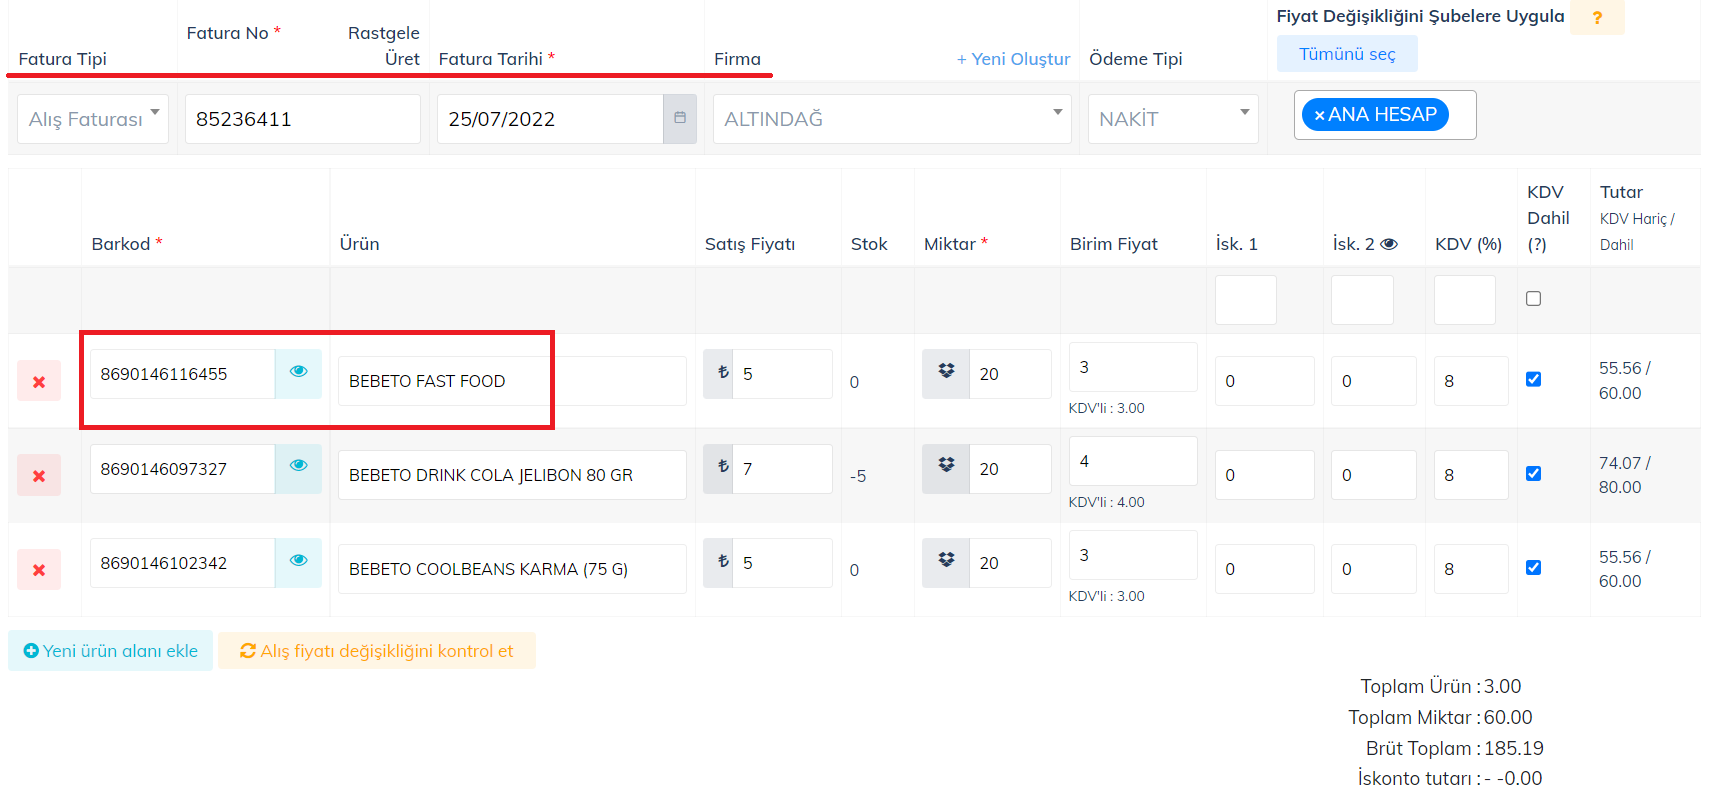Image resolution: width=1713 pixels, height=795 pixels.
Task: Click quantity box icon for BEBETO FAST FOOD
Action: pos(946,373)
